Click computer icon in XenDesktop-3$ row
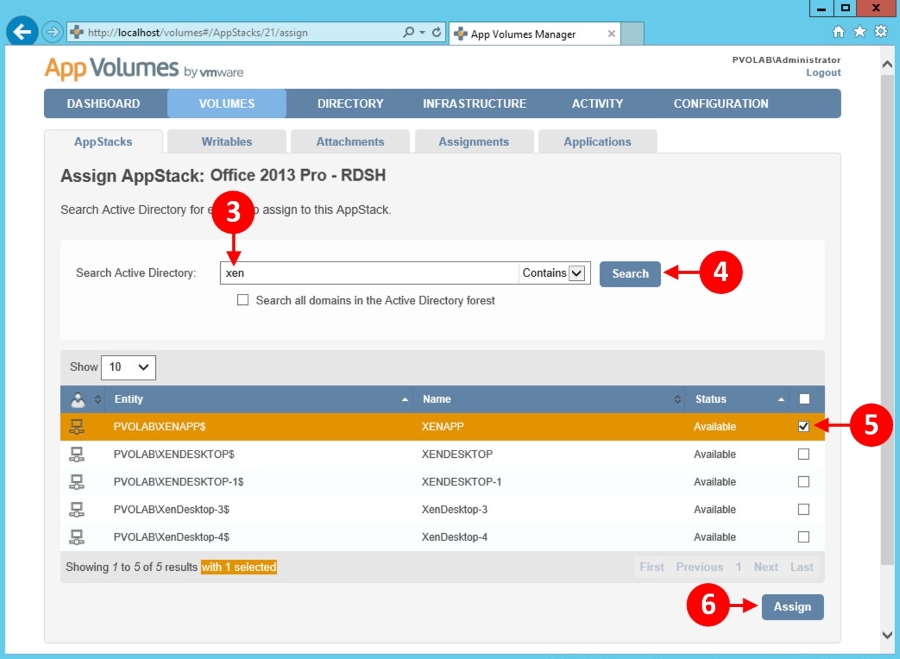The width and height of the screenshot is (900, 659). point(76,509)
